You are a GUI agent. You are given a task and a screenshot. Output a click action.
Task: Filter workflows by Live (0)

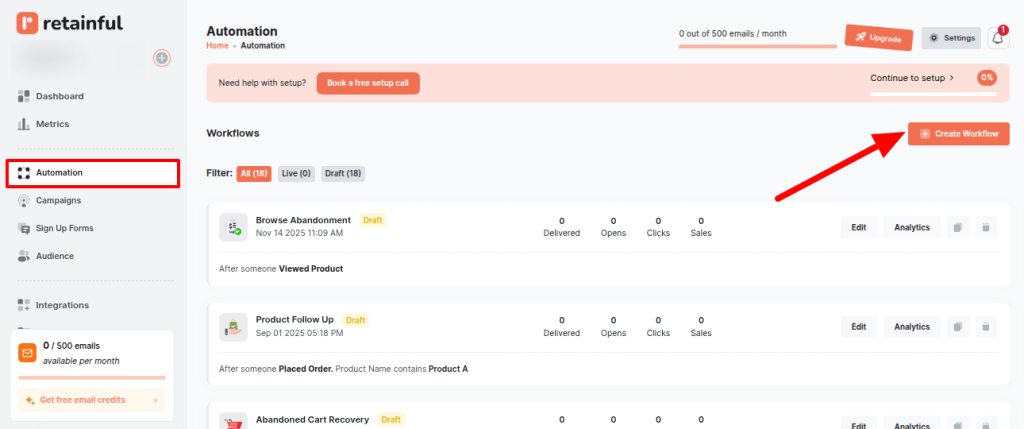296,174
